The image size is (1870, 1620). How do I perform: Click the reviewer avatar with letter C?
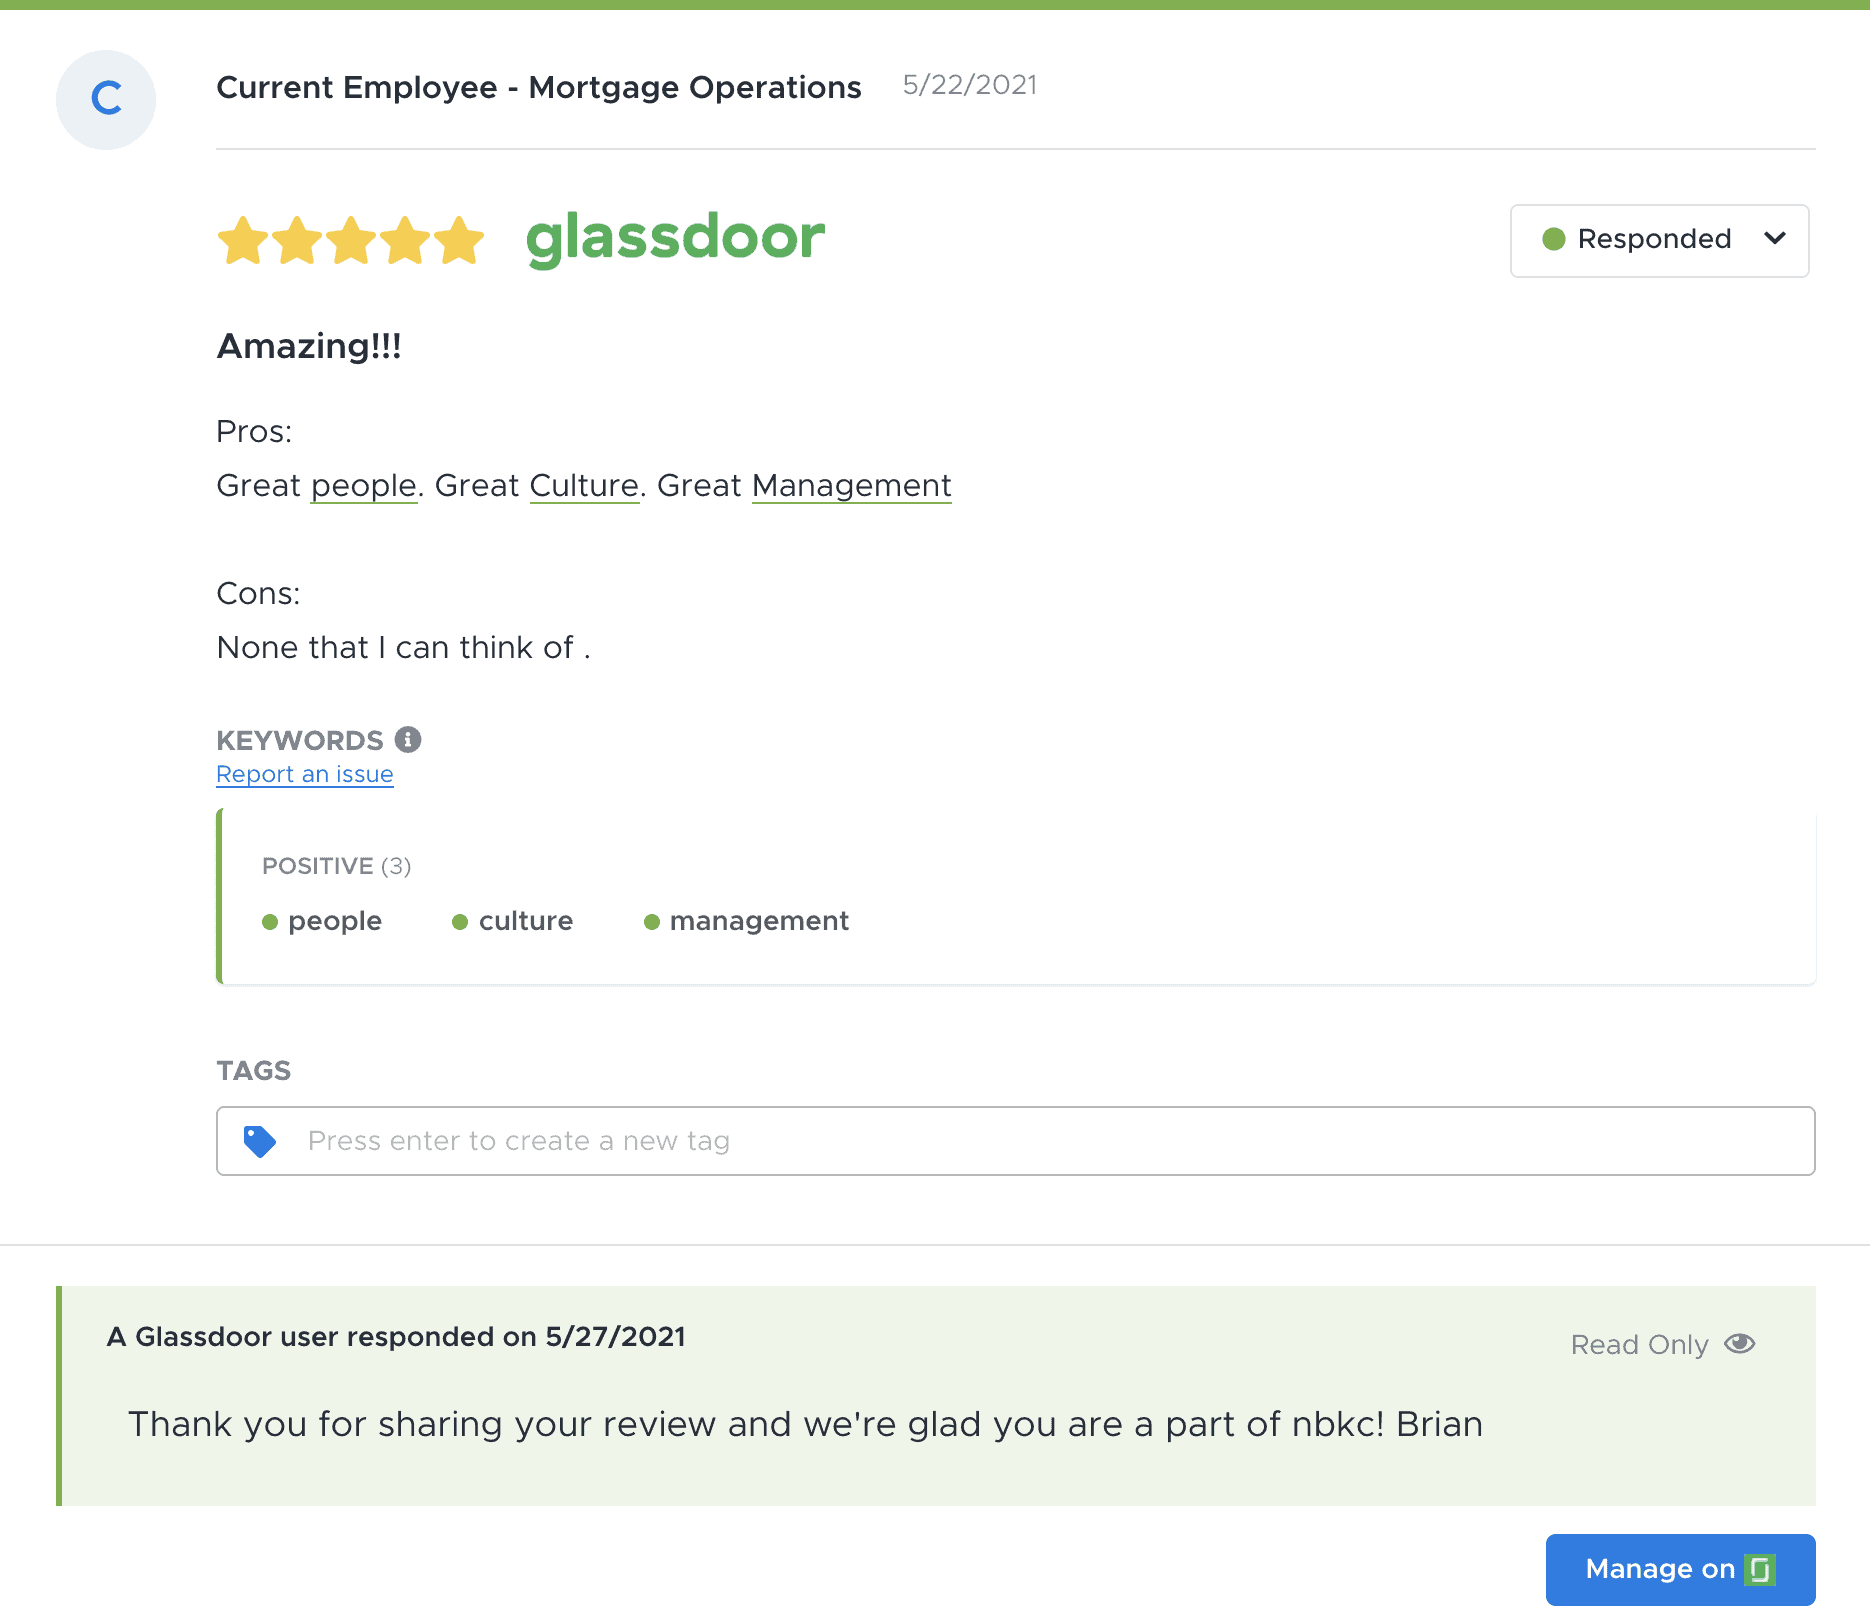(106, 100)
